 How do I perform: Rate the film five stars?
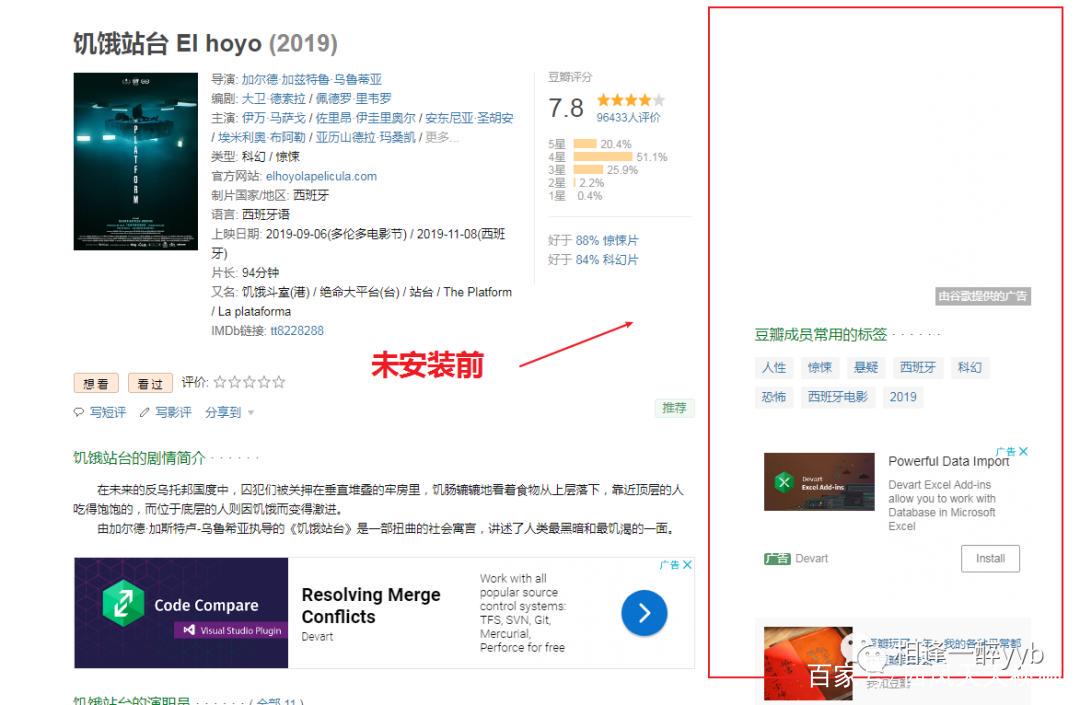point(278,382)
